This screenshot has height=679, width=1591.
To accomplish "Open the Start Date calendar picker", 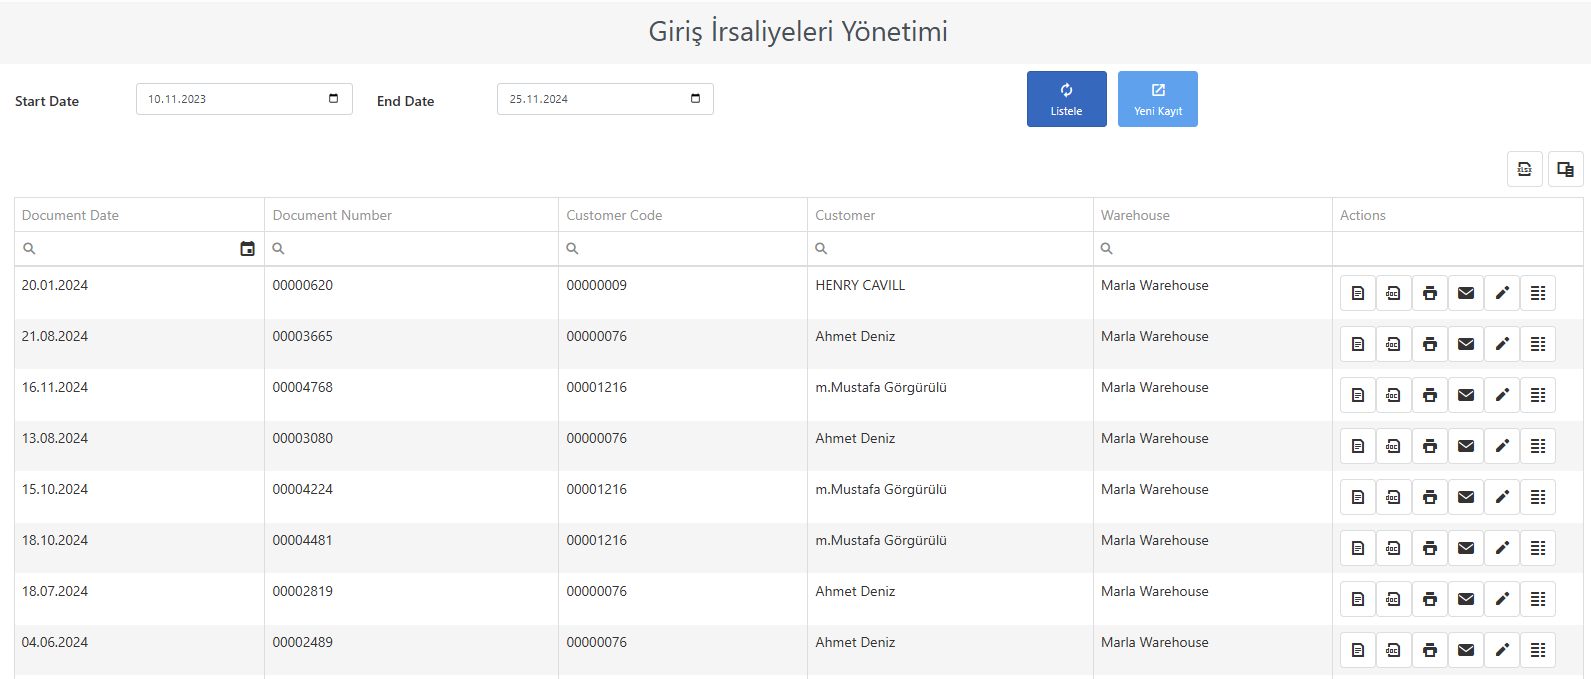I will pos(334,99).
